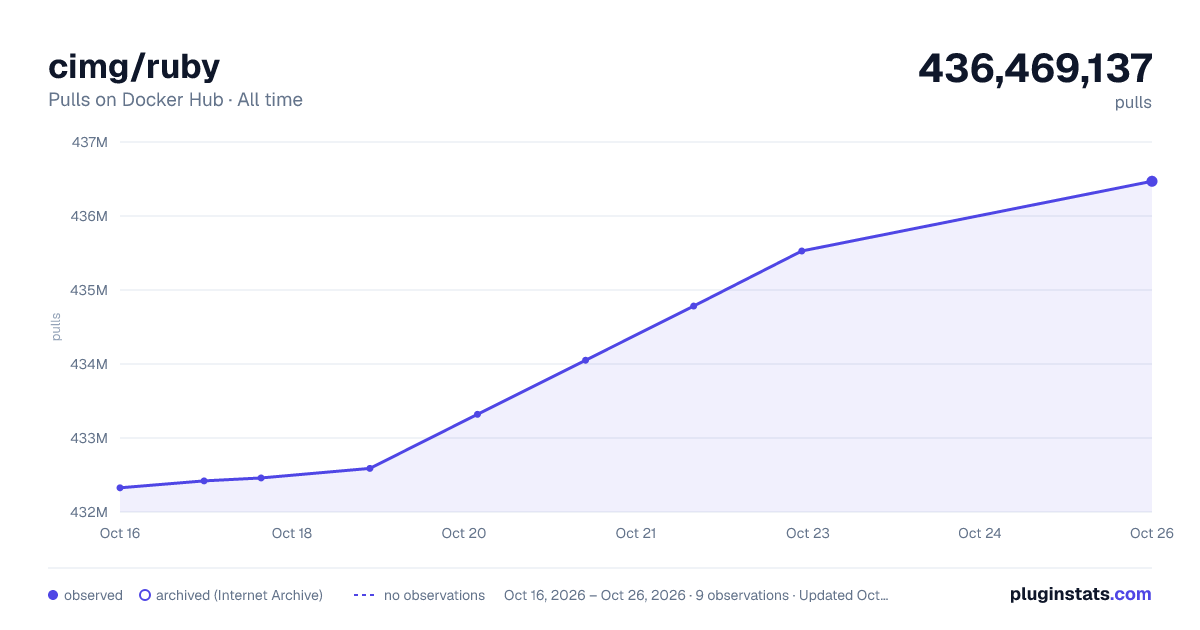The width and height of the screenshot is (1200, 630).
Task: Click the 435M y-axis label
Action: [89, 290]
